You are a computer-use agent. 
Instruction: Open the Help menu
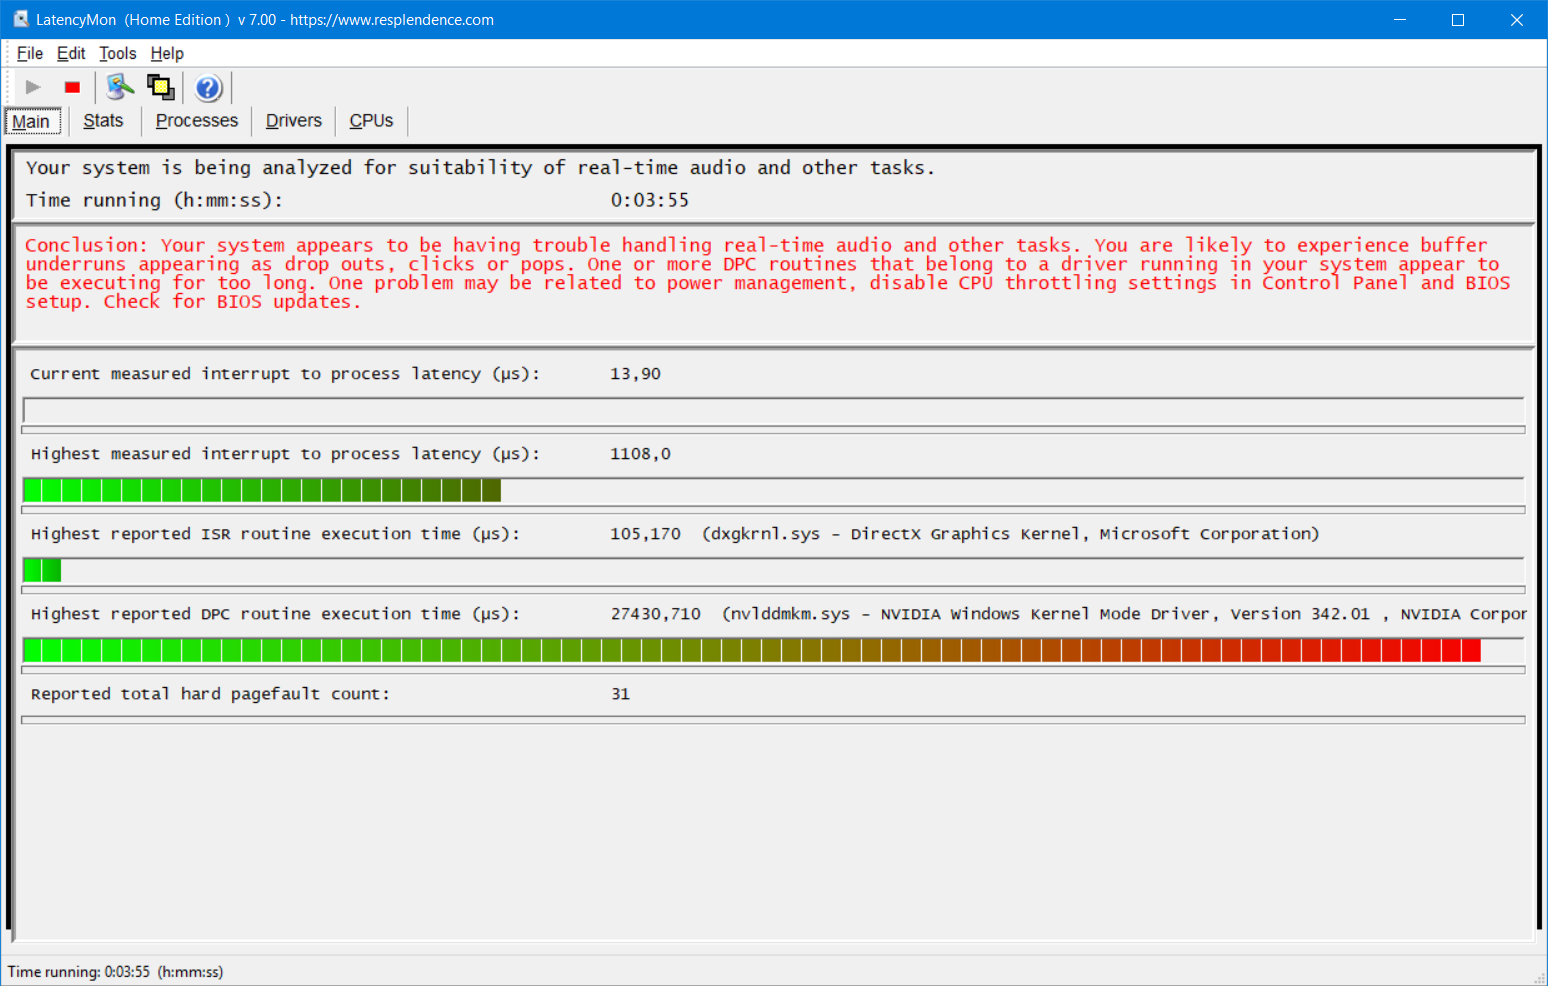[167, 54]
